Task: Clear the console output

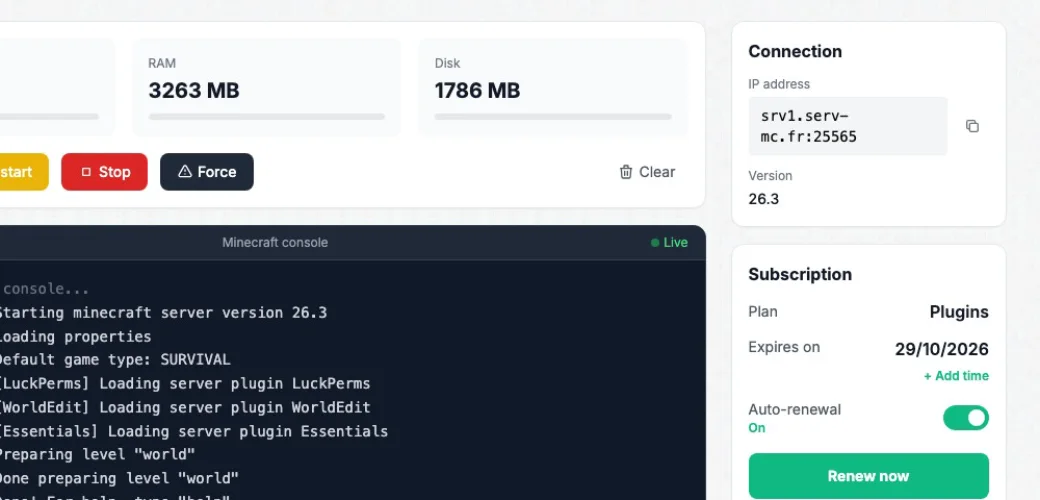Action: click(647, 172)
